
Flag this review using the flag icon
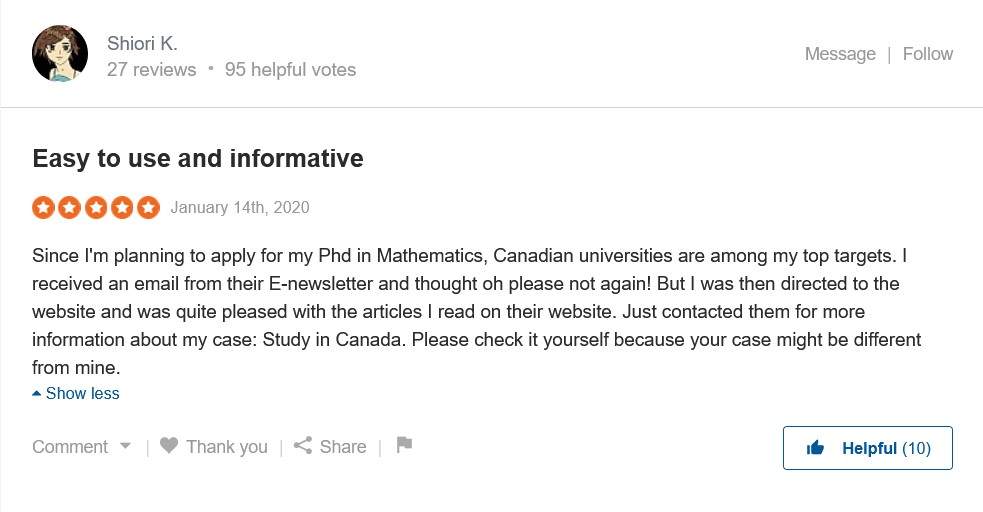[404, 445]
